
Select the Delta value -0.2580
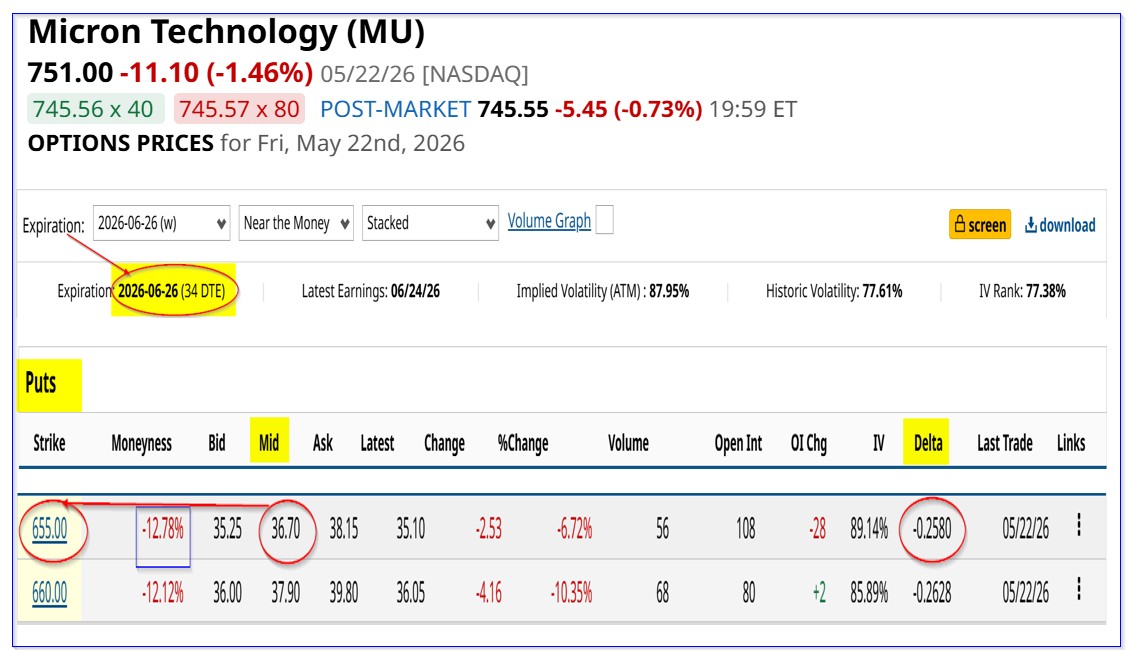[x=932, y=530]
